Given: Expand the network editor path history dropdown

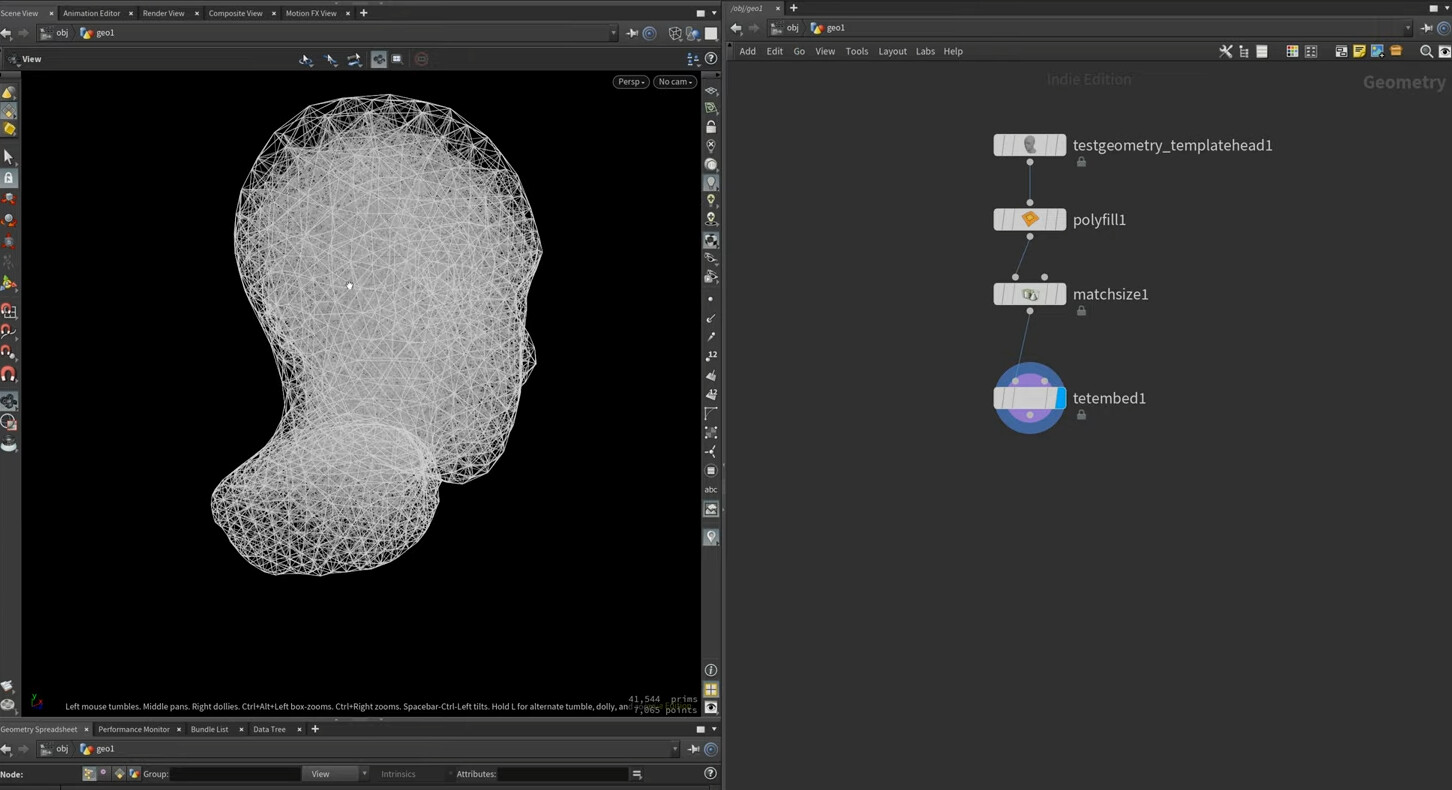Looking at the screenshot, I should point(1408,28).
